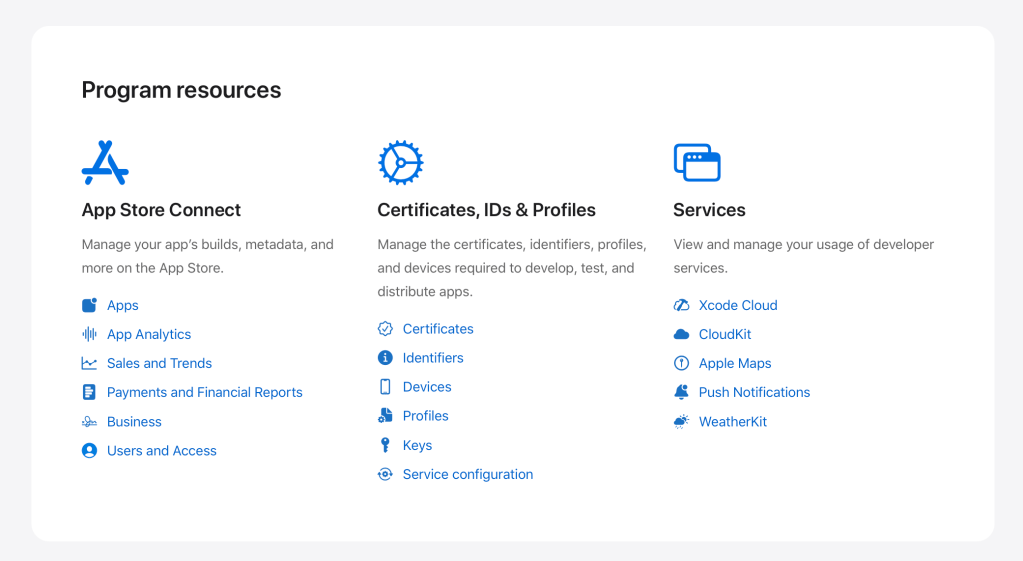Viewport: 1023px width, 561px height.
Task: Click the Keys key icon
Action: 385,446
